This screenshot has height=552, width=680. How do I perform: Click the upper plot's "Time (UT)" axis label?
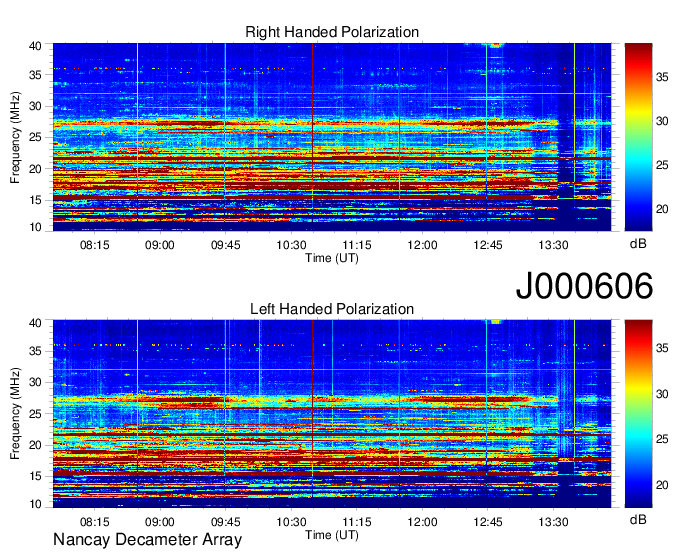[x=332, y=258]
